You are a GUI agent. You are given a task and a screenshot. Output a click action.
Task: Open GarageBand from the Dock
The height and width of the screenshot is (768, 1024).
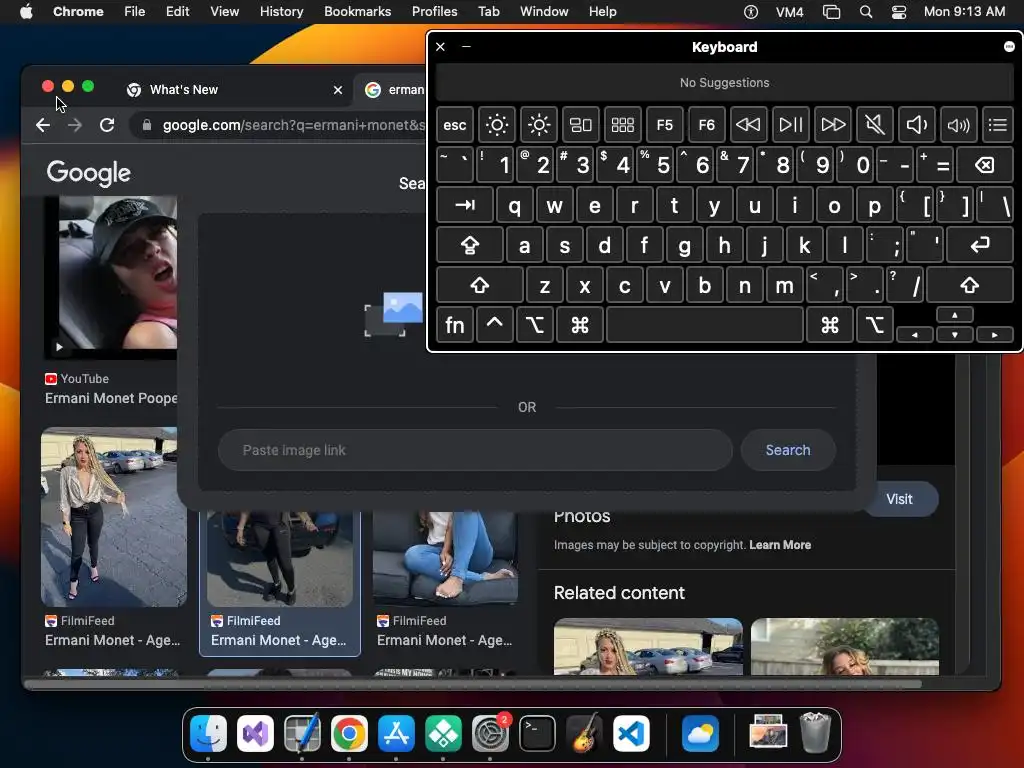click(584, 733)
